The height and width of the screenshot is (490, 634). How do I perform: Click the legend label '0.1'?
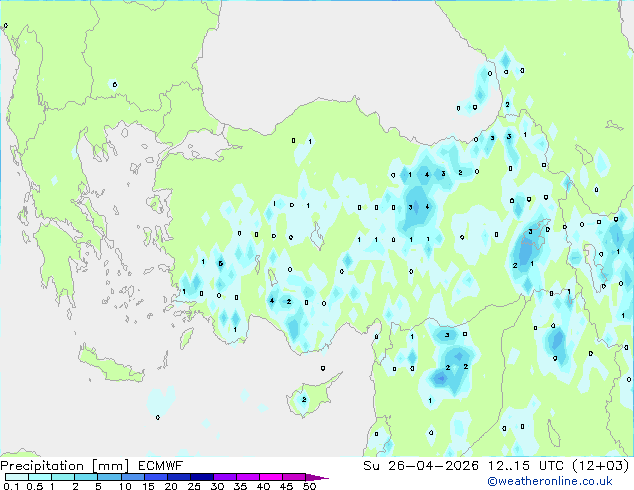coord(11,486)
